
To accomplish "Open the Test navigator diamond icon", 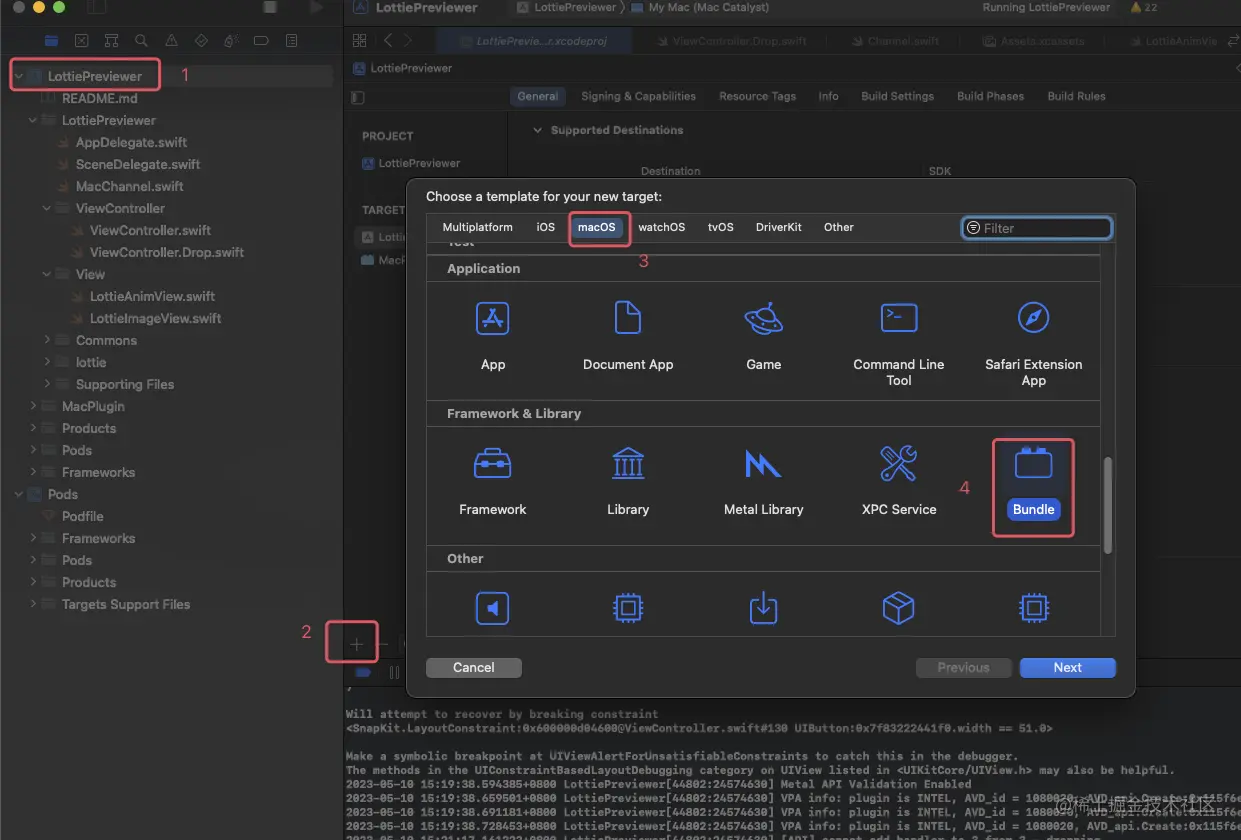I will [201, 41].
